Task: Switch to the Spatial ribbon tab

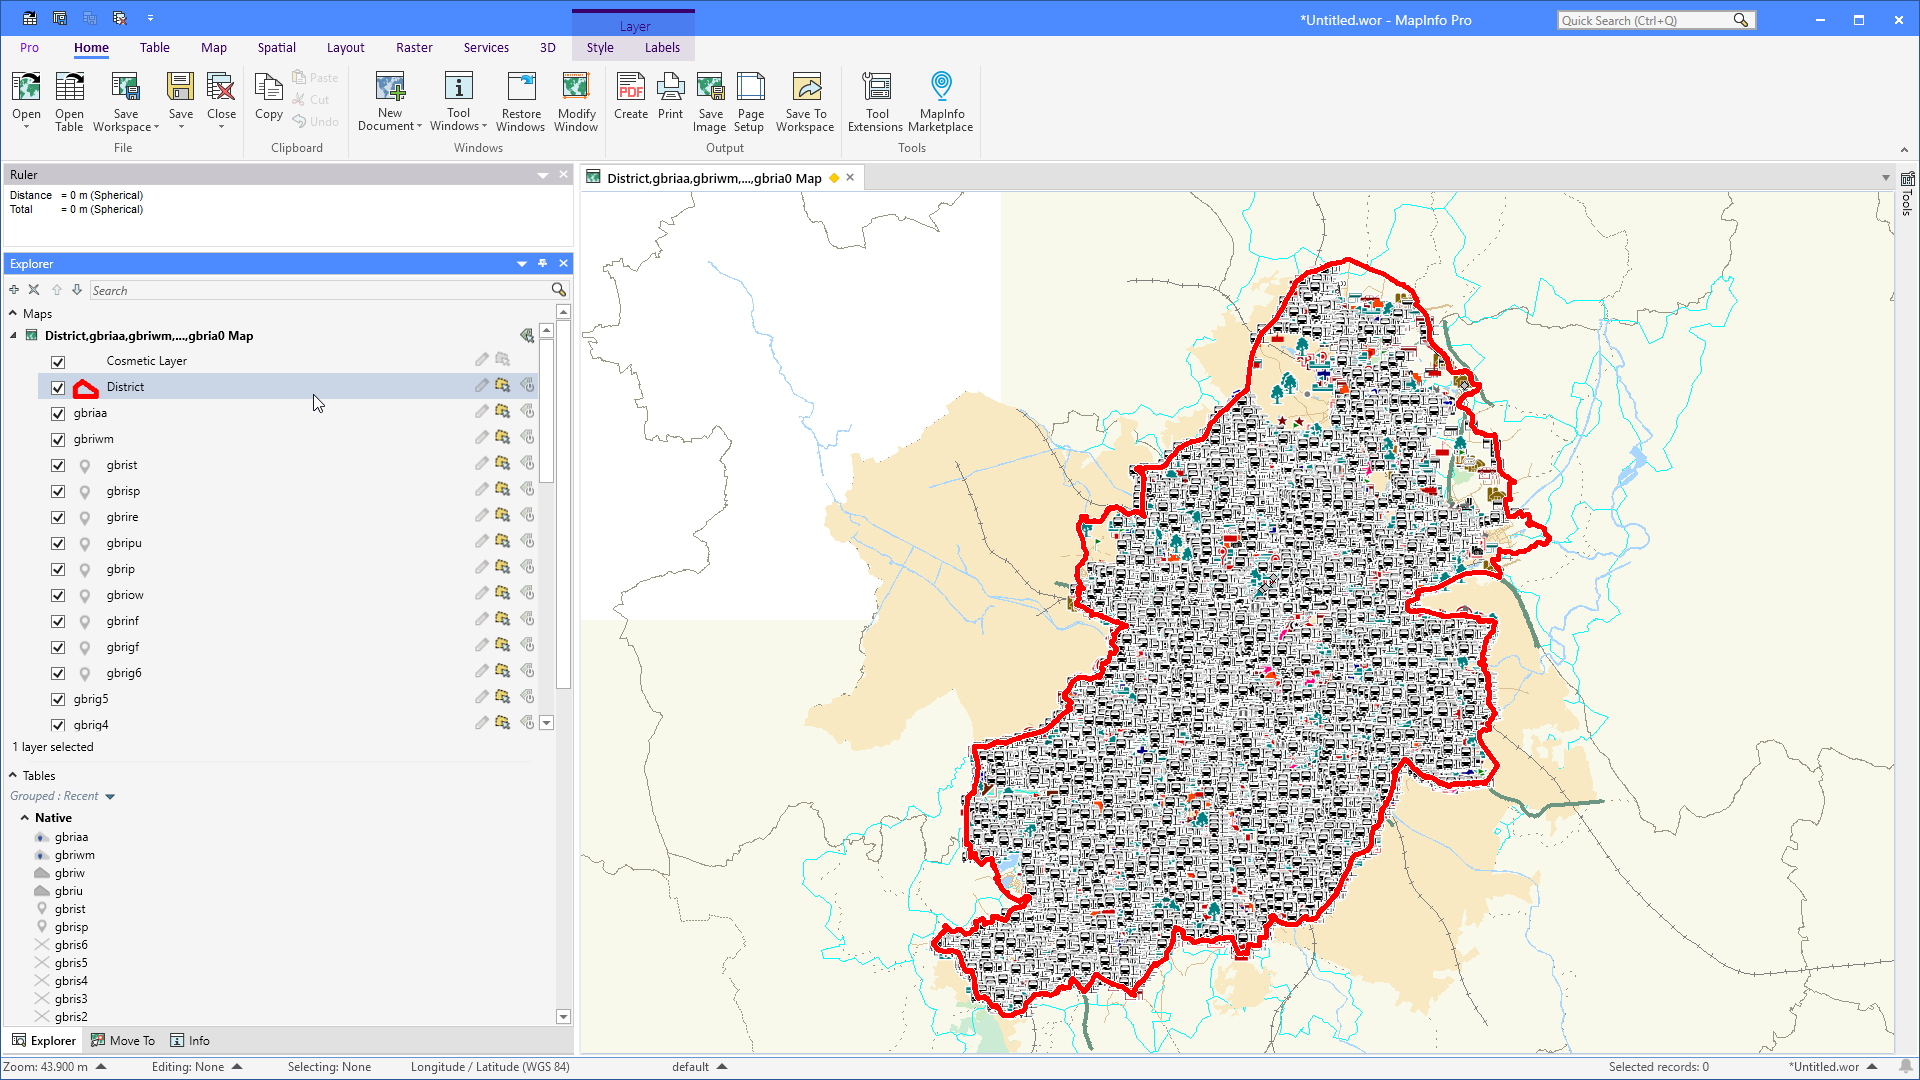Action: [x=276, y=47]
